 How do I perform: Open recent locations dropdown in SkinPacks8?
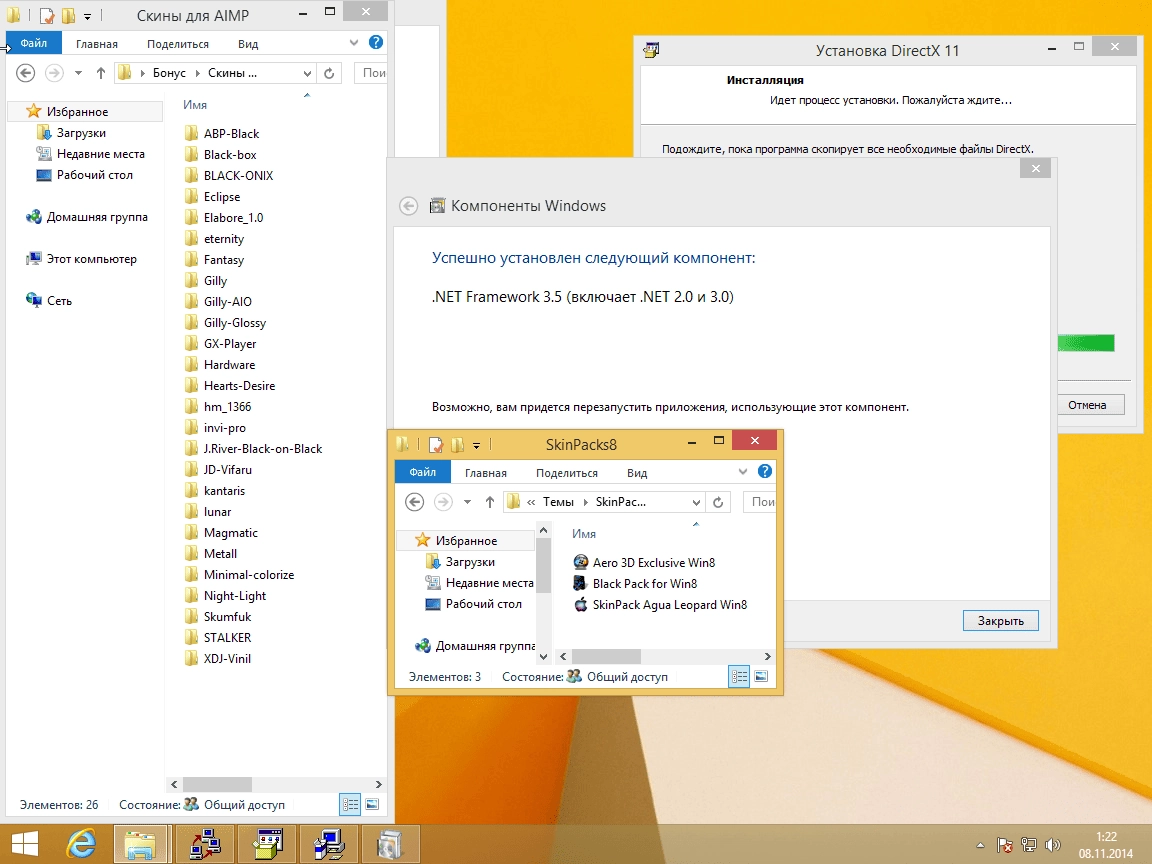point(467,502)
